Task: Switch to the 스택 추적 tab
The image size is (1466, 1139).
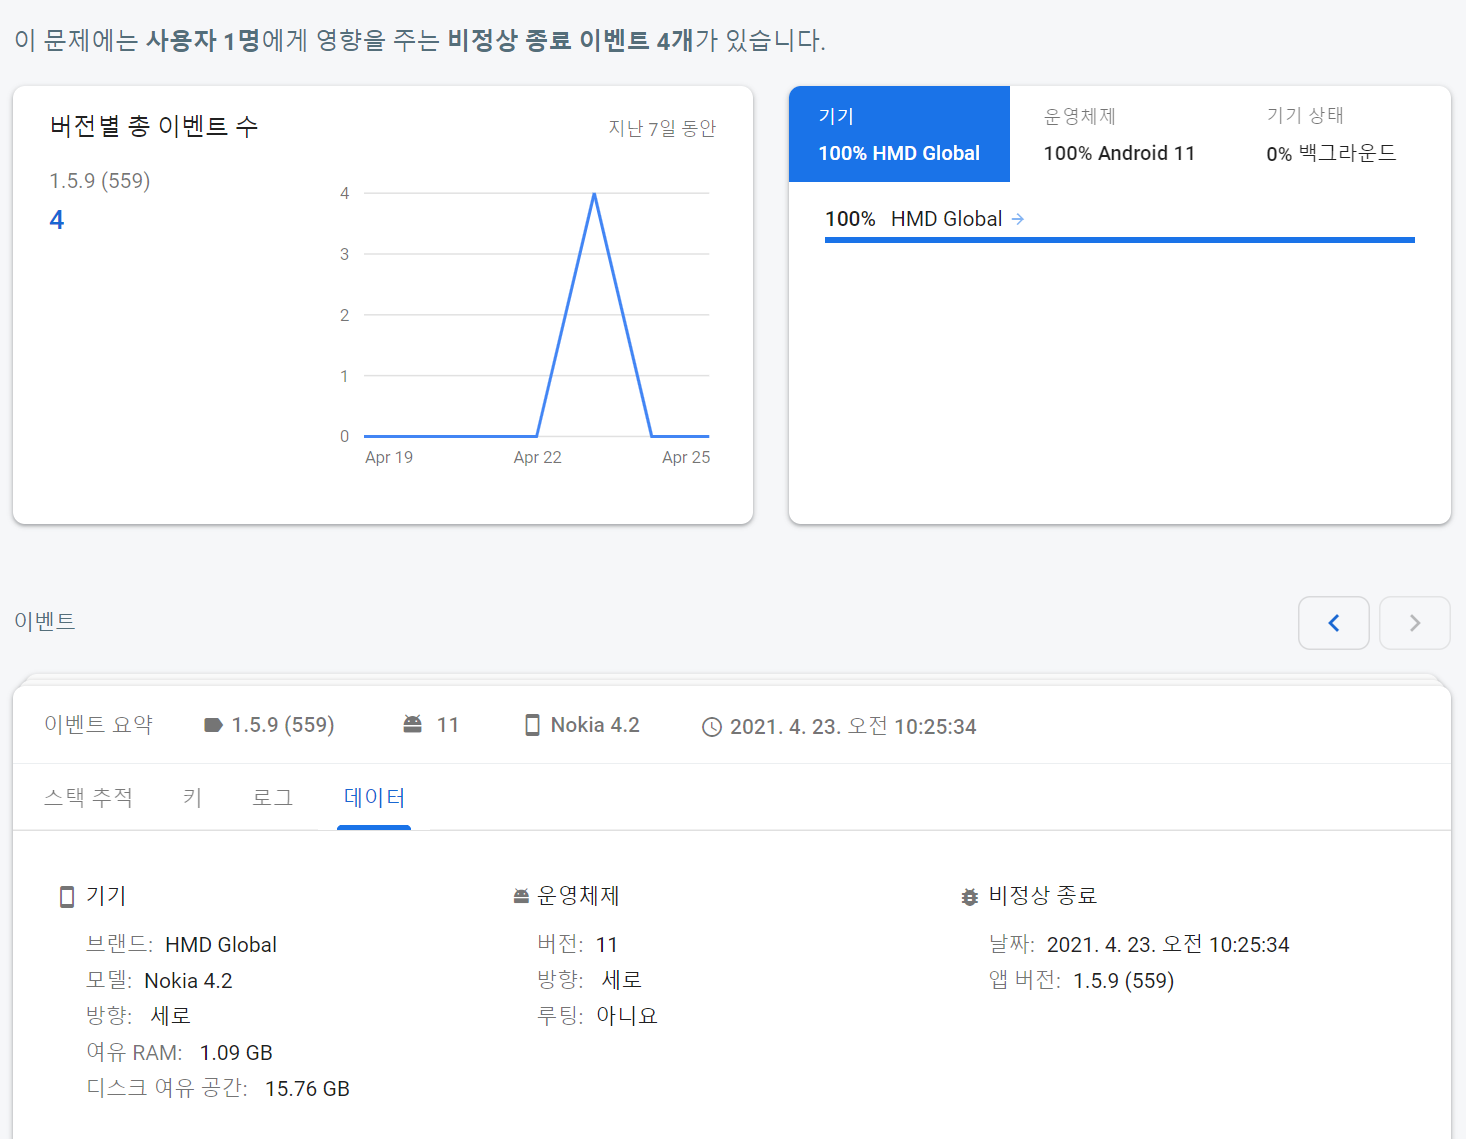Action: 88,797
